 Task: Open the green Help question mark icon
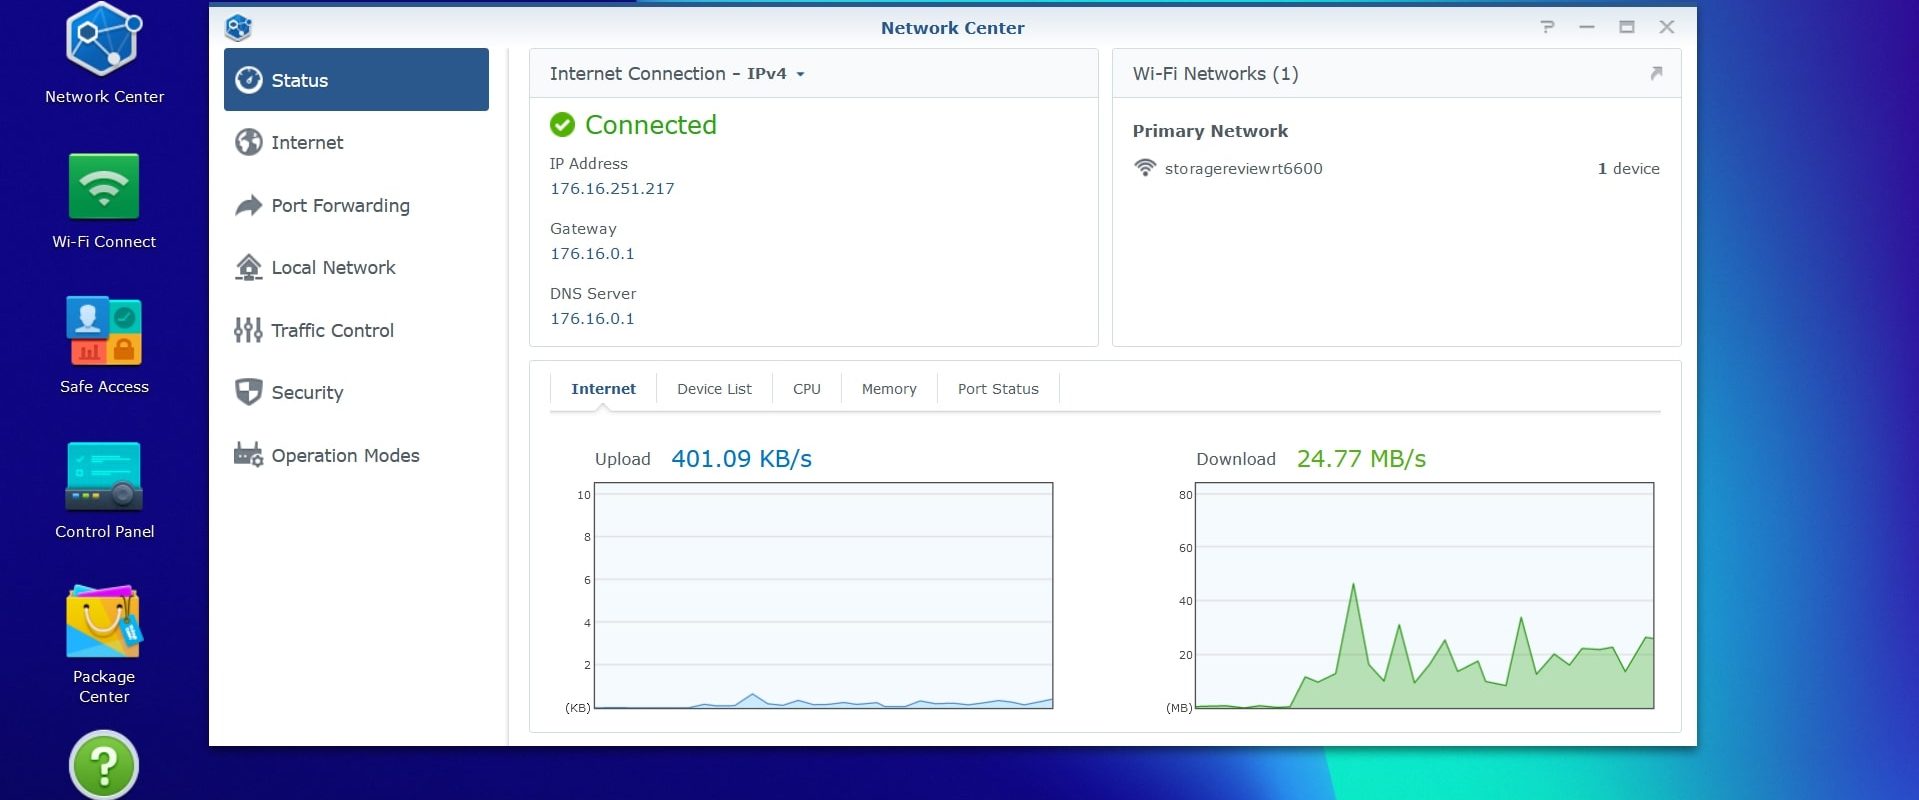point(104,765)
